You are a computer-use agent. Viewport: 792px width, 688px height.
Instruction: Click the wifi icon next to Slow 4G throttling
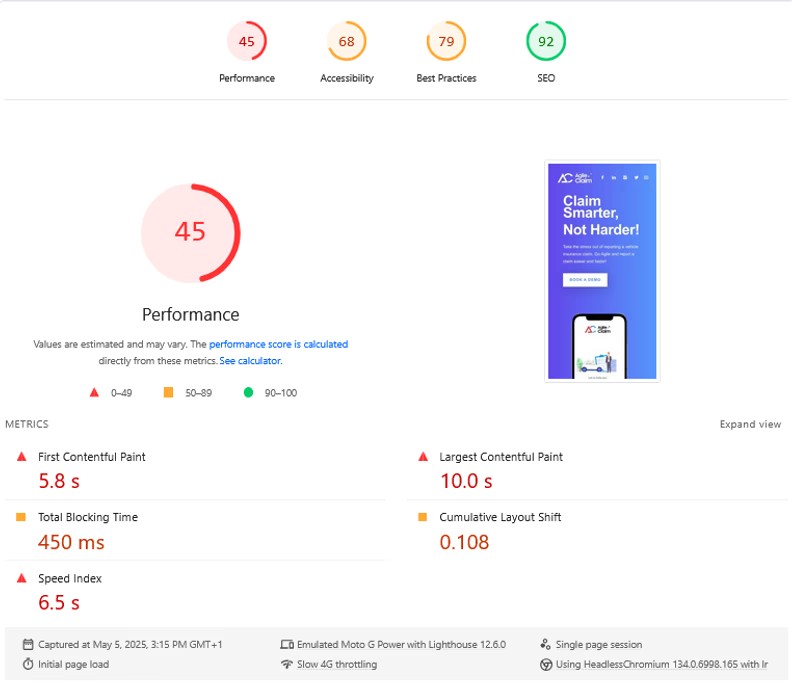(287, 664)
